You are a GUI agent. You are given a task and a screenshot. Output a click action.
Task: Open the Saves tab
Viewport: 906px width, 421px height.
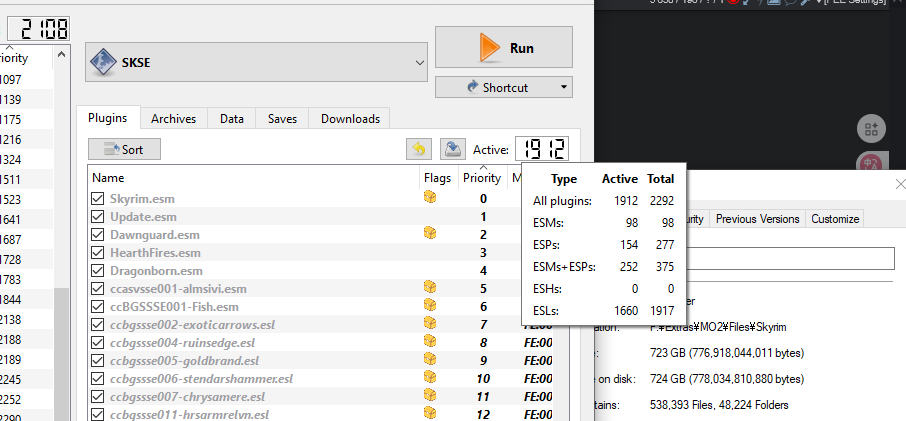[282, 119]
